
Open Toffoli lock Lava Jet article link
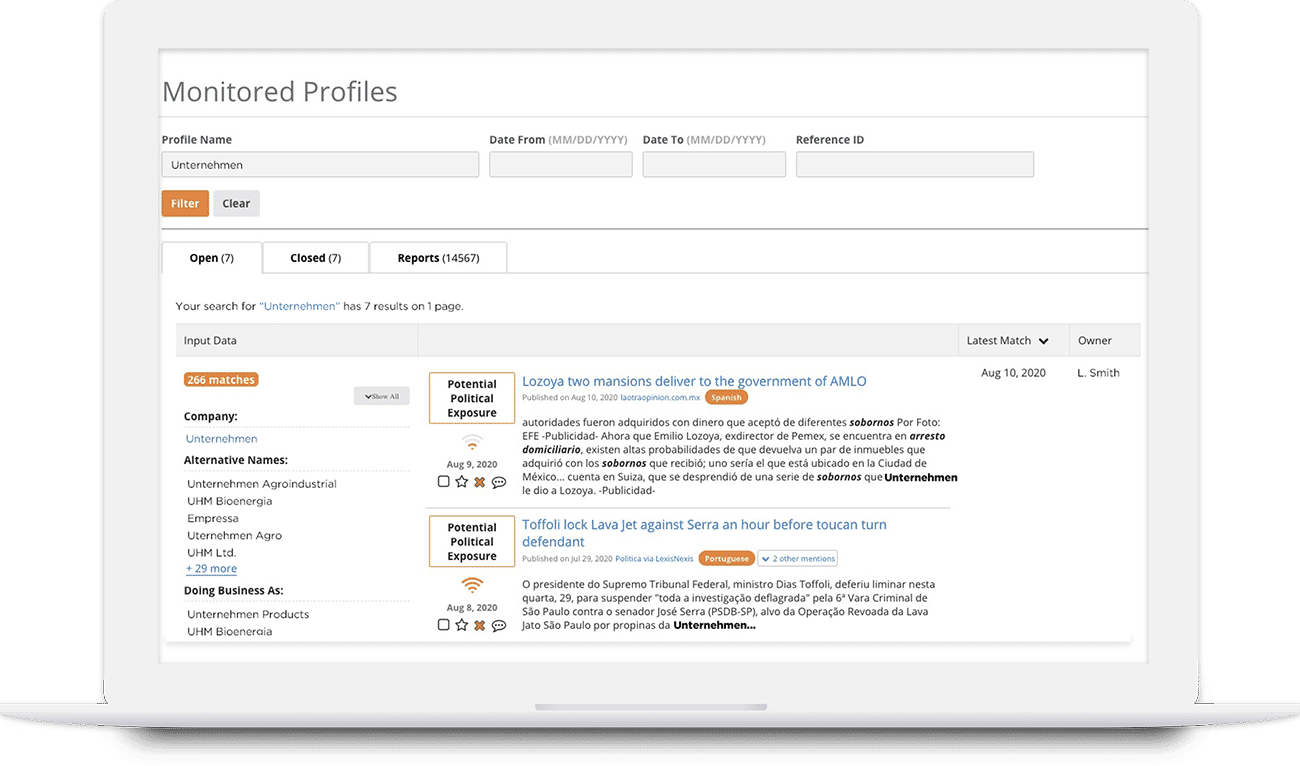pyautogui.click(x=704, y=533)
